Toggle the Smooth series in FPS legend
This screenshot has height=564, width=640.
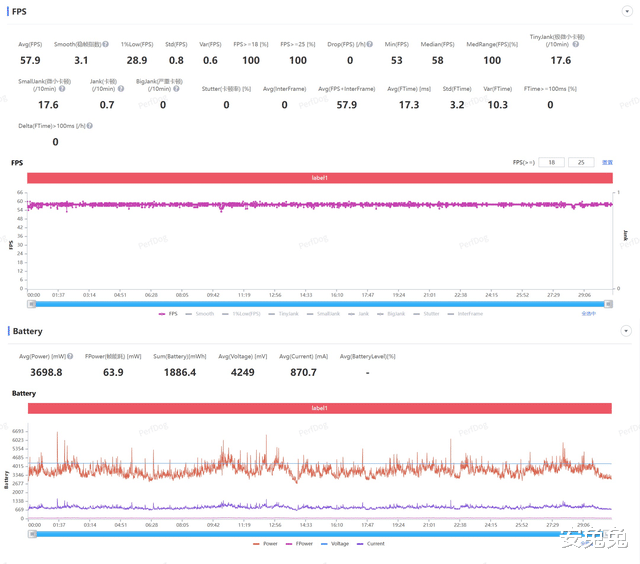click(x=200, y=314)
